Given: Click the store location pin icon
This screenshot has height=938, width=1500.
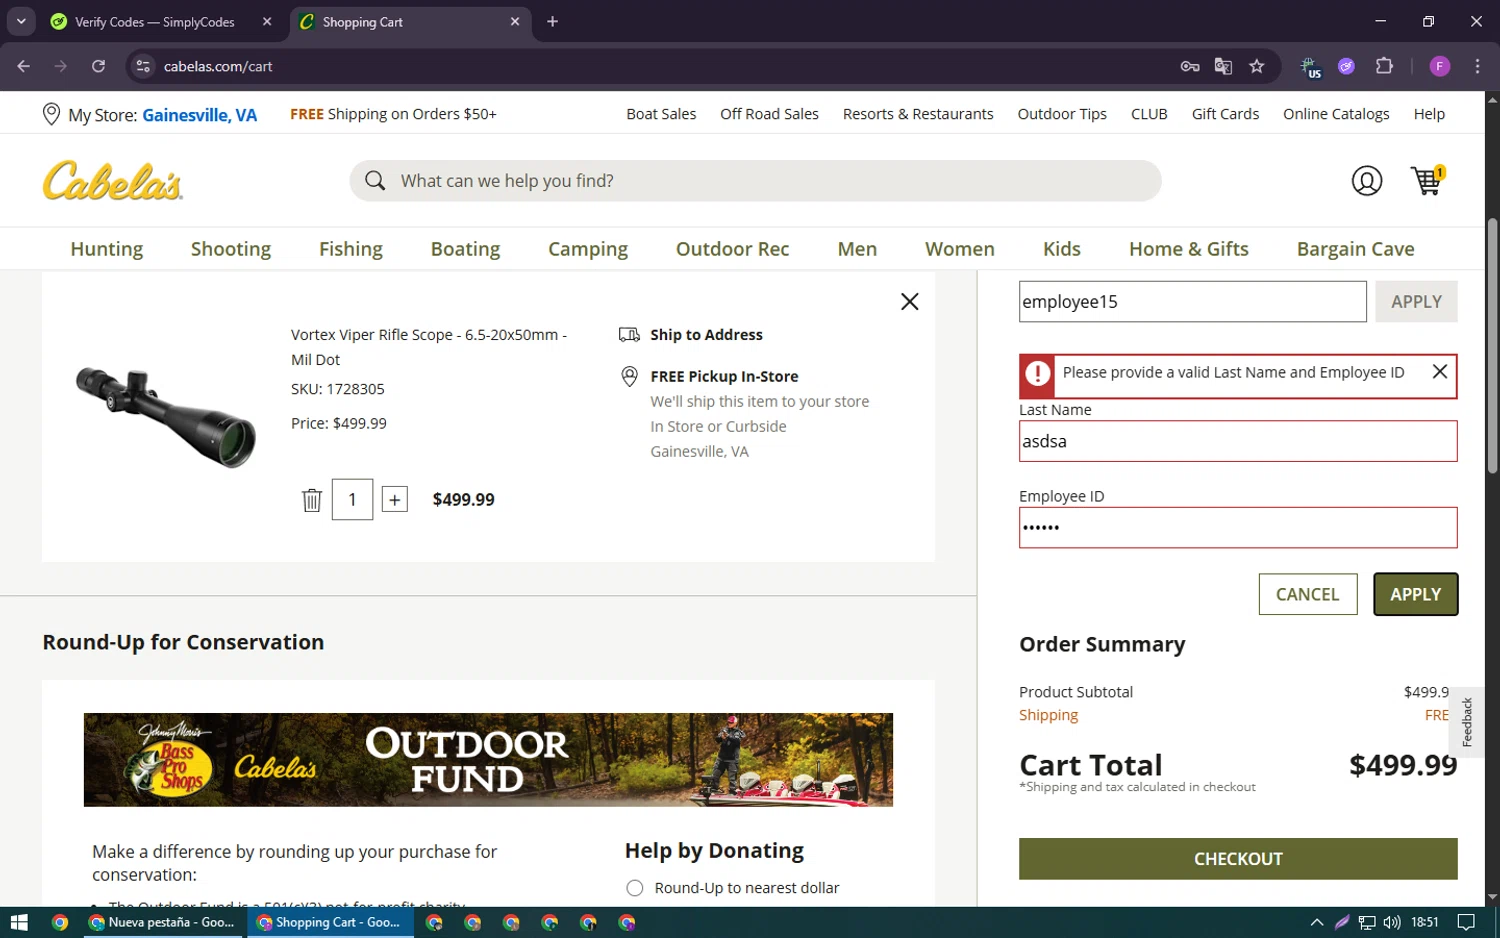Looking at the screenshot, I should [51, 114].
